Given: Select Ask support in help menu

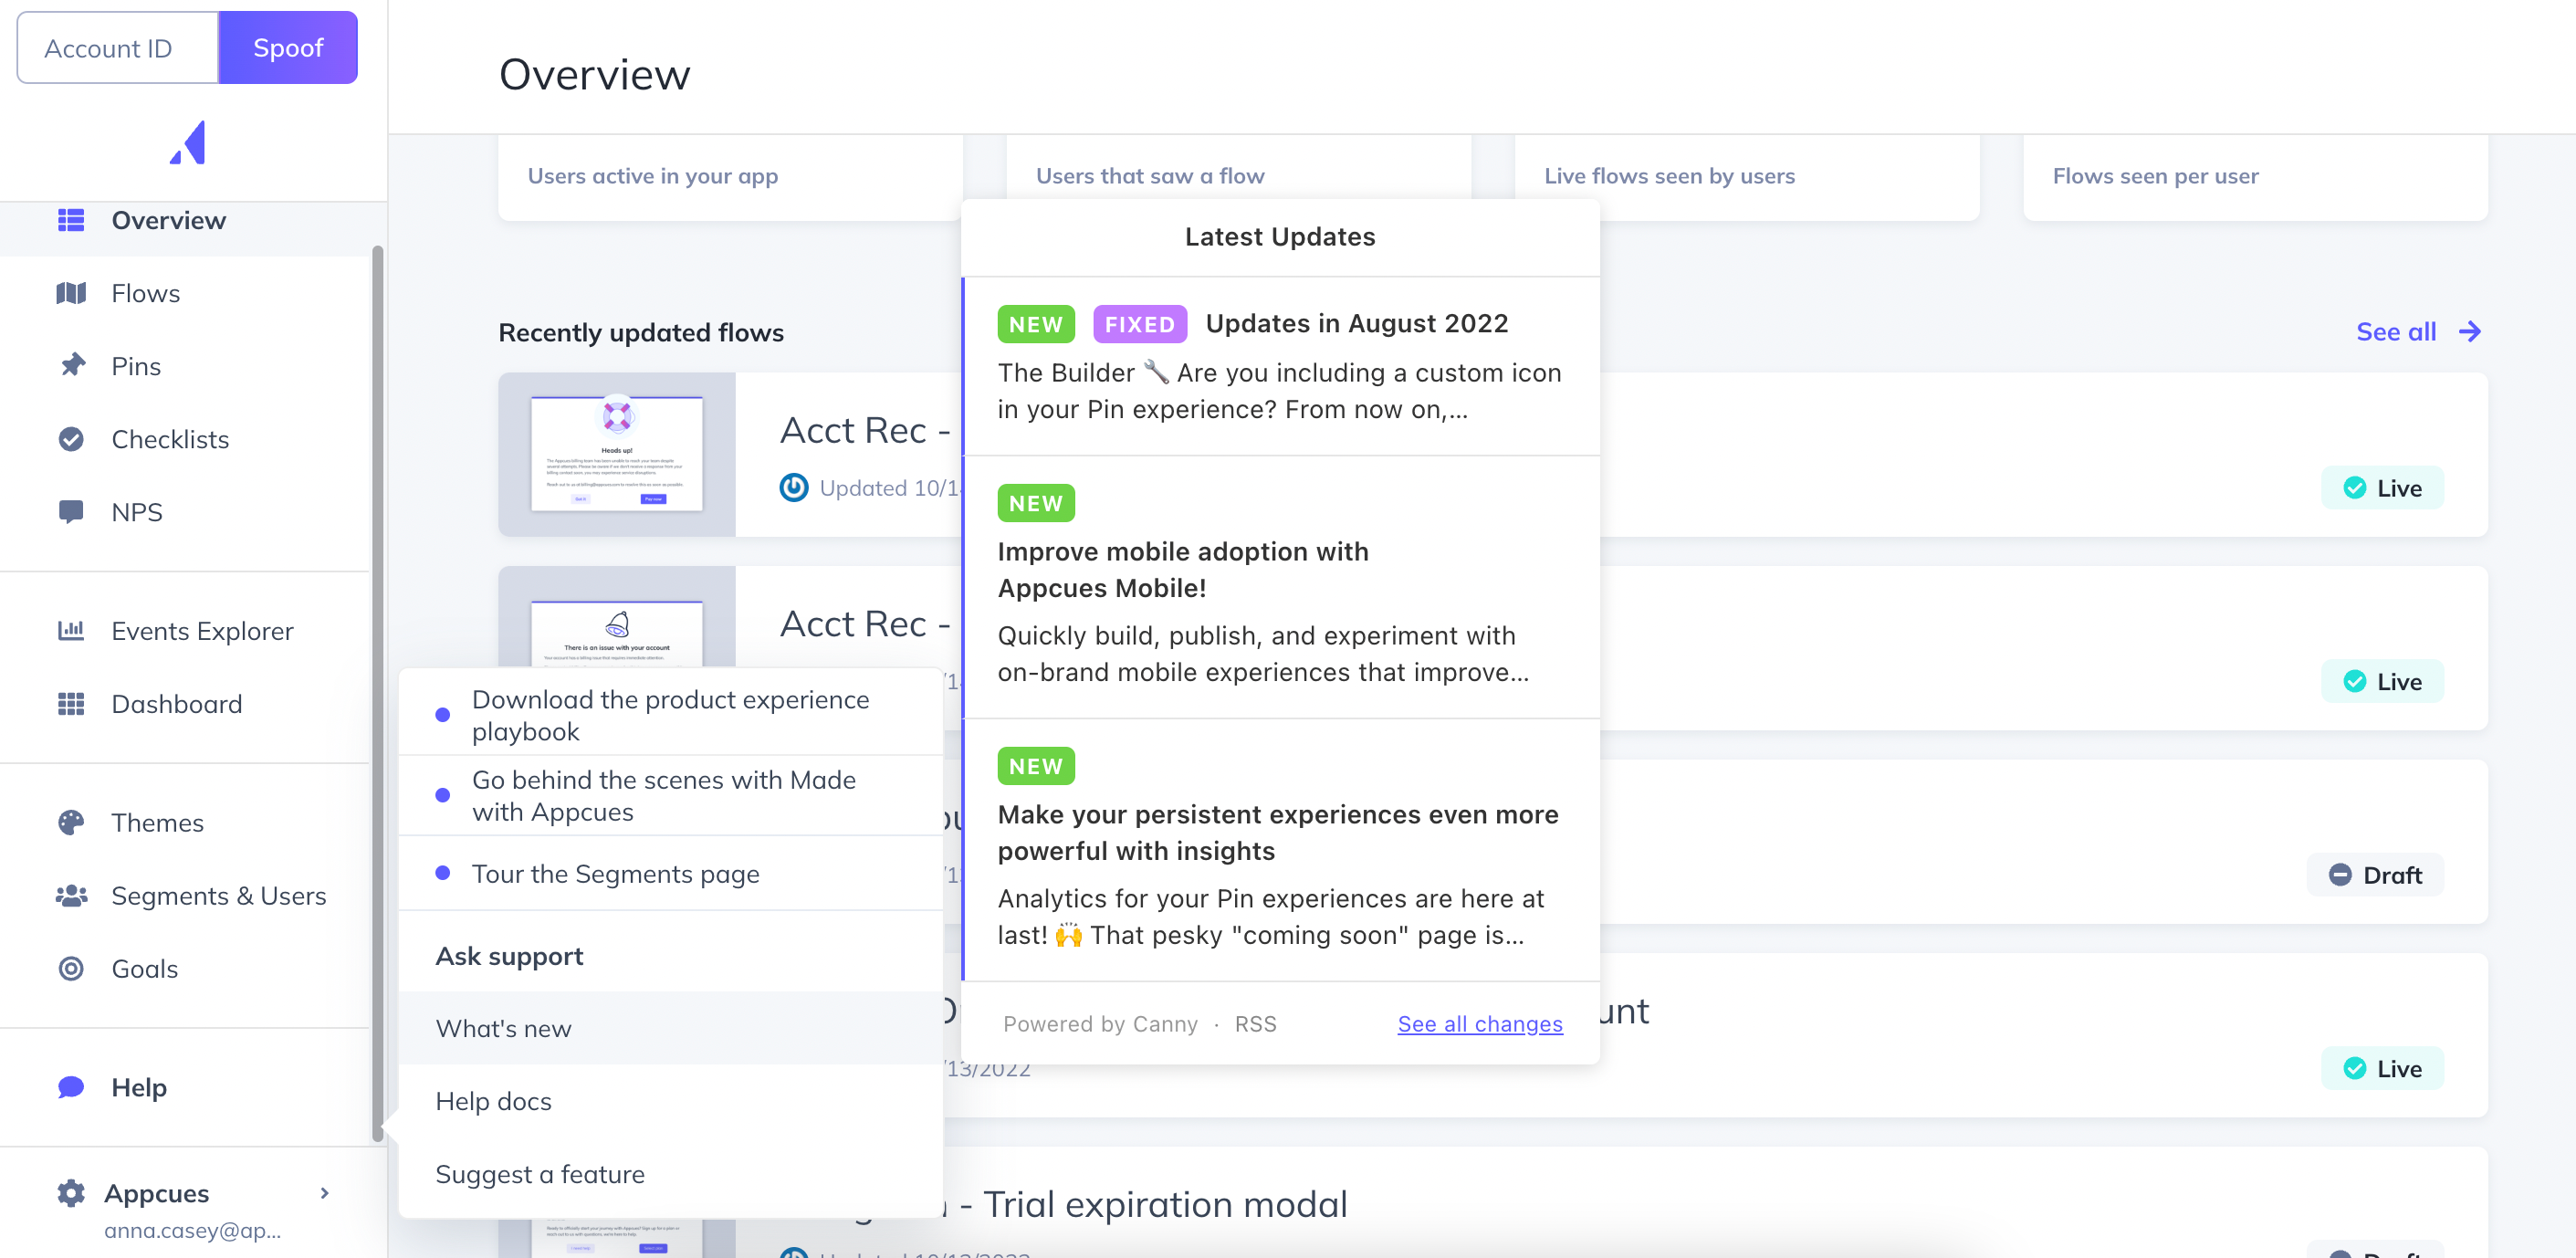Looking at the screenshot, I should pos(670,956).
